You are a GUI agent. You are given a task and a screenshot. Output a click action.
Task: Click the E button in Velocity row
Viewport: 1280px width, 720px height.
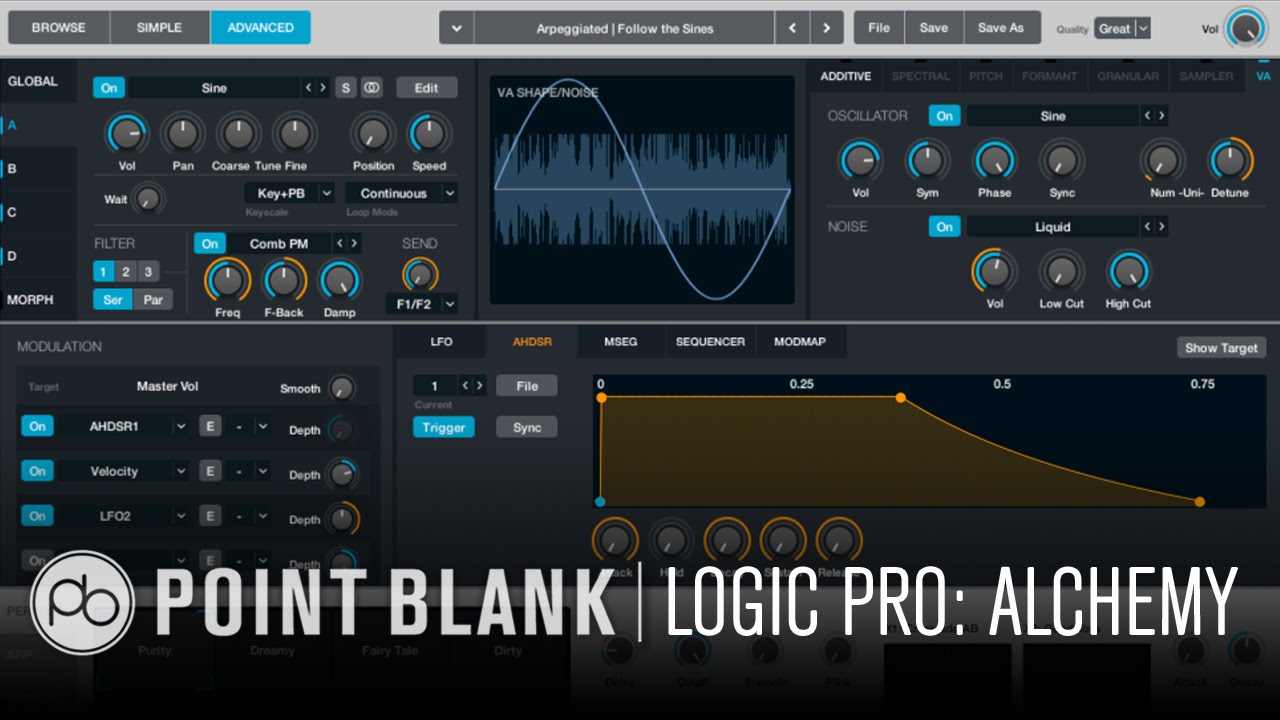coord(210,471)
